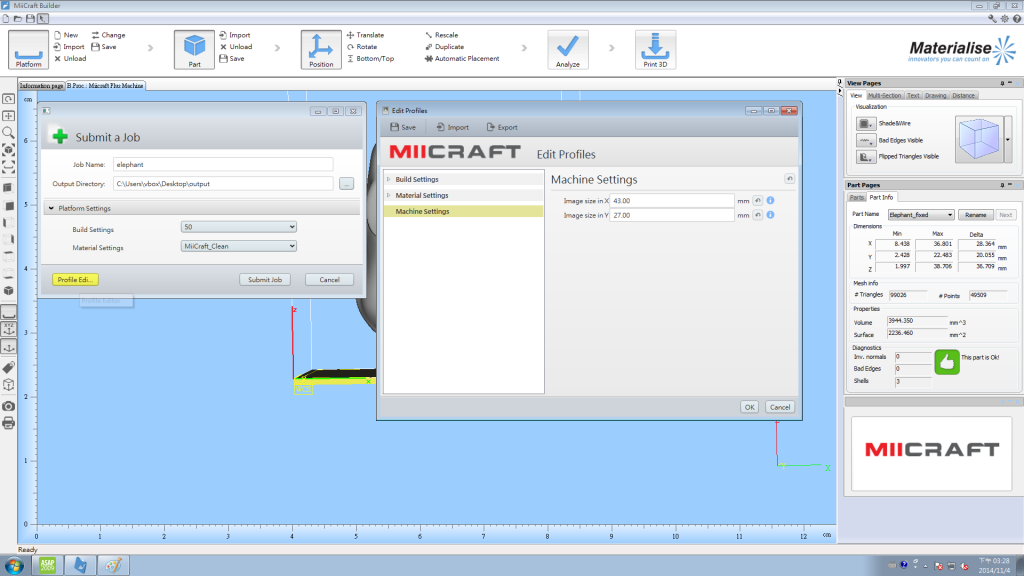Switch to the Parts tab in Part Pages

pyautogui.click(x=856, y=197)
